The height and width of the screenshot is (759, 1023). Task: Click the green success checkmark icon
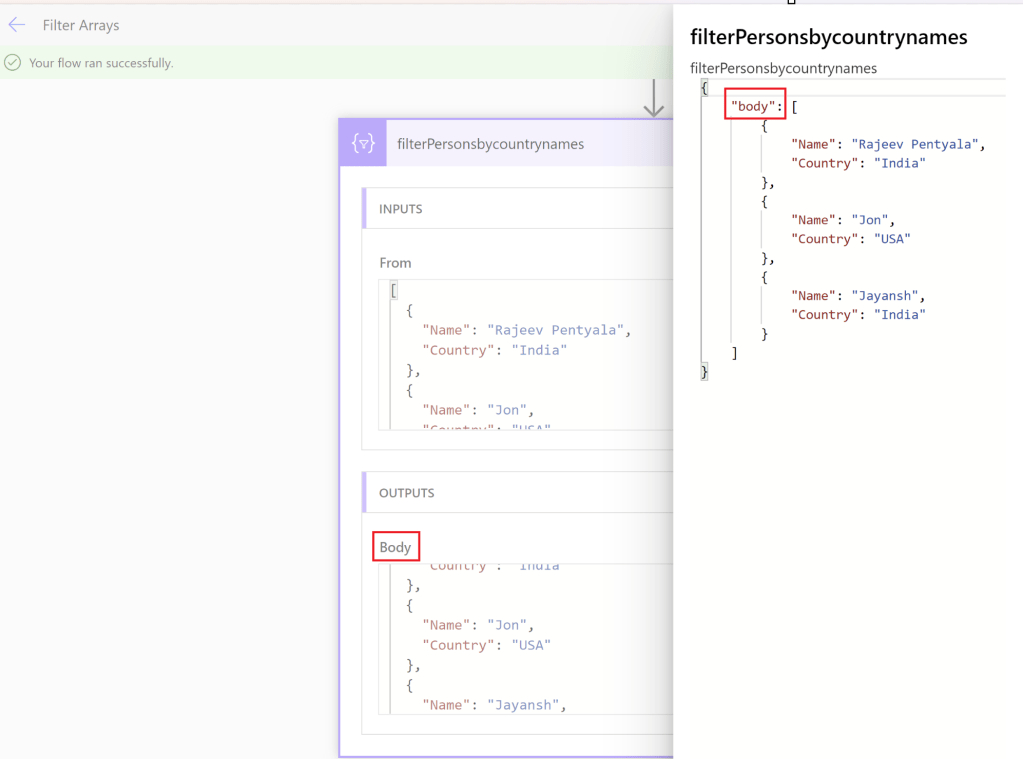(13, 63)
